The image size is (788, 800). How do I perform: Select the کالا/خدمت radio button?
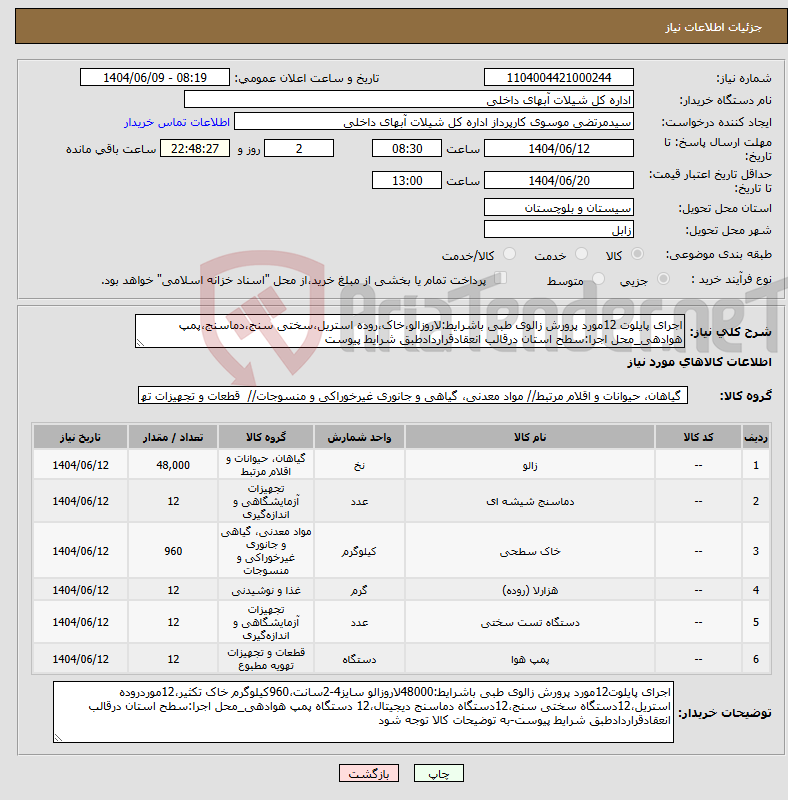point(509,254)
